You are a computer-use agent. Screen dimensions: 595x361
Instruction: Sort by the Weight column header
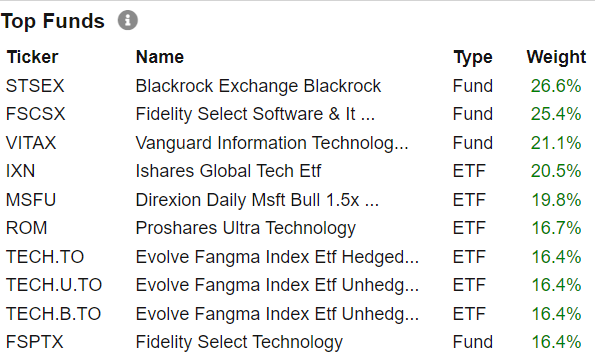(x=556, y=57)
